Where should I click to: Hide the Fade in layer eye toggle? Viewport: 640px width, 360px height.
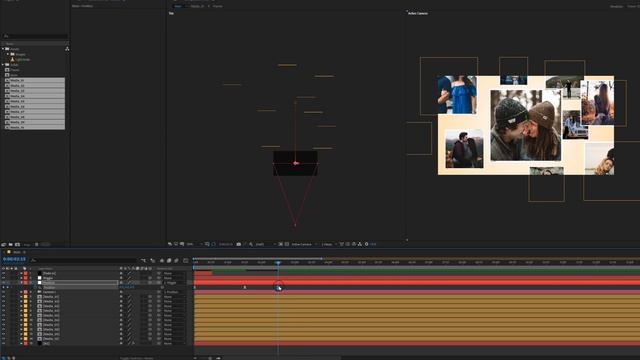(3, 273)
